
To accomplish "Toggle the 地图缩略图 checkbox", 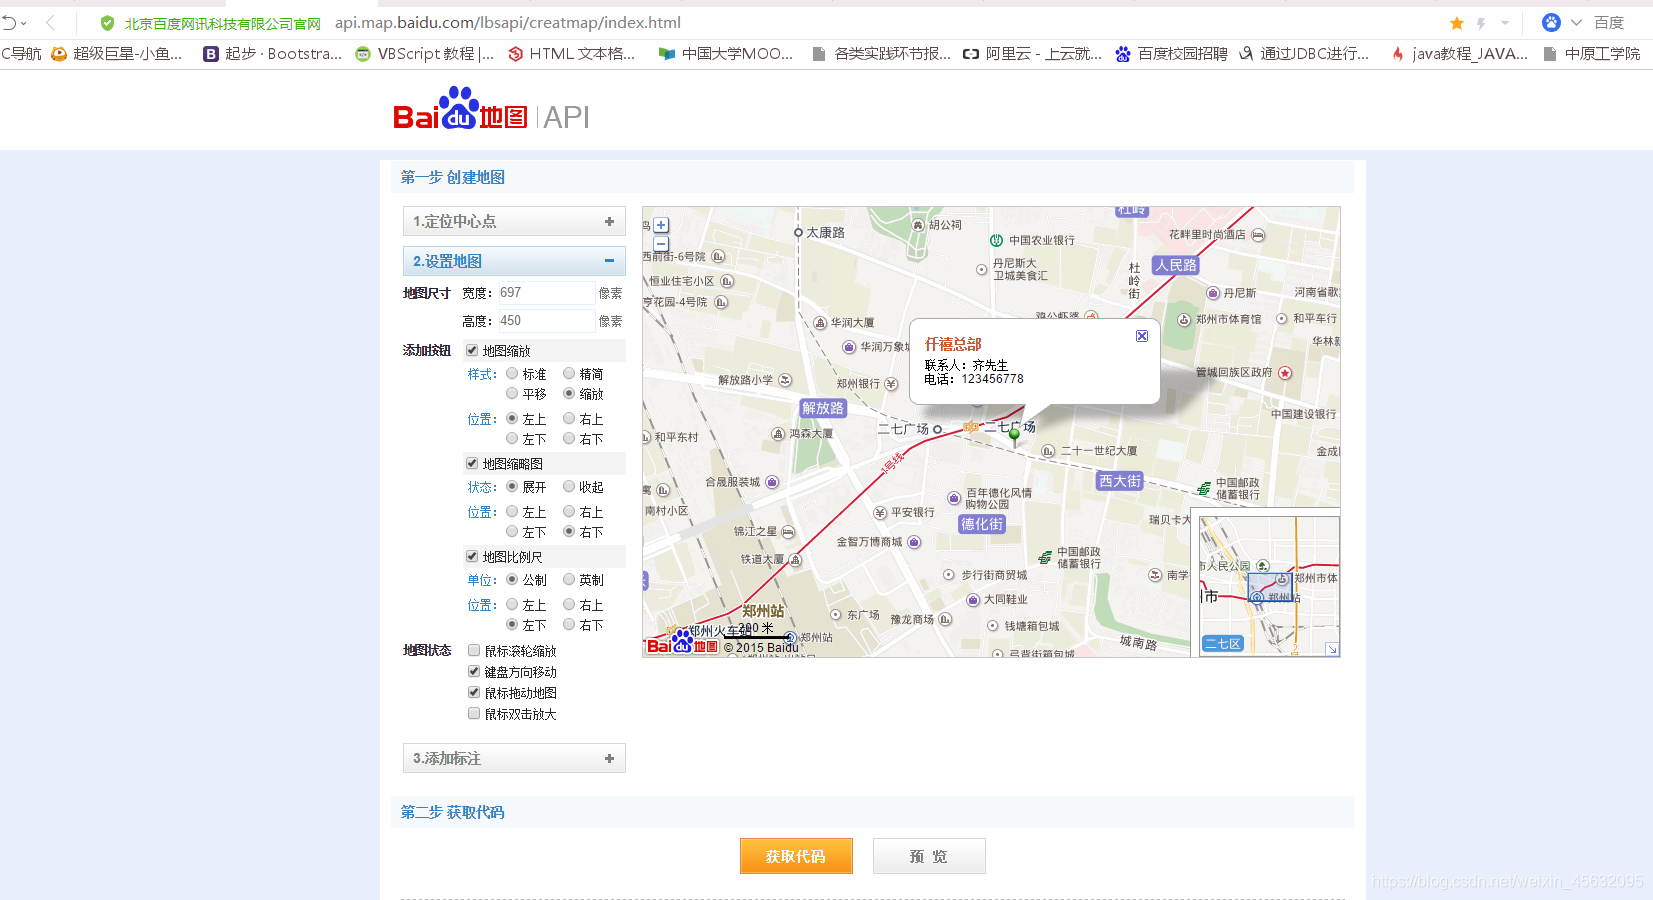I will click(x=472, y=463).
